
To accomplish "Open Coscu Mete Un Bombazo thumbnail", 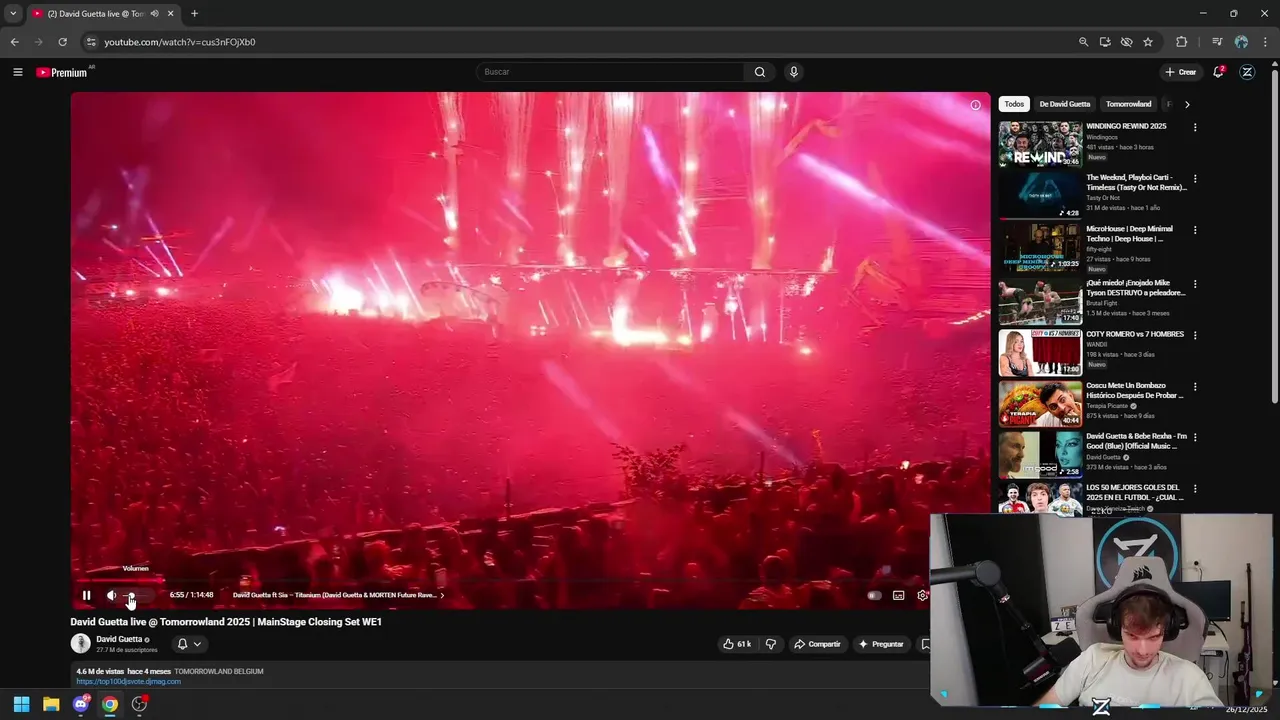I will 1040,403.
